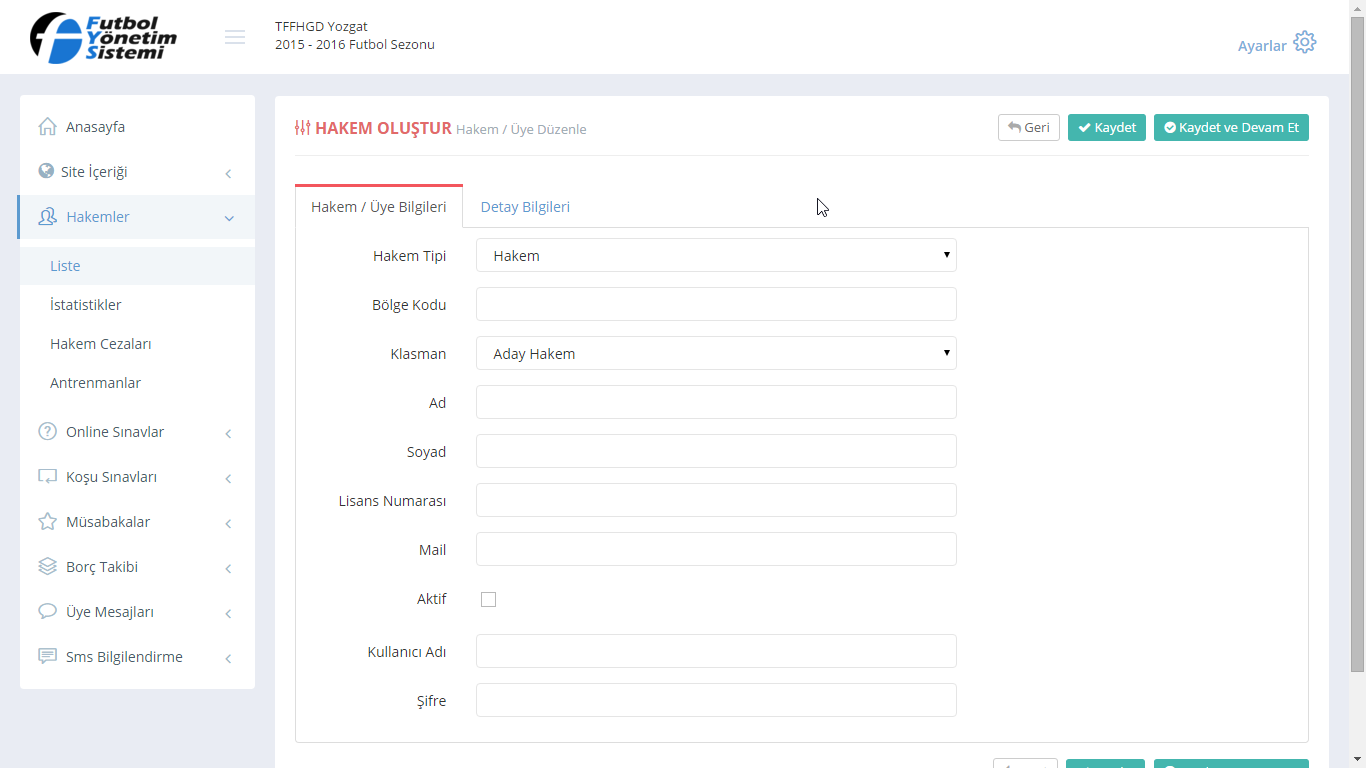
Task: Click the Lisans Numarası input field
Action: pos(716,500)
